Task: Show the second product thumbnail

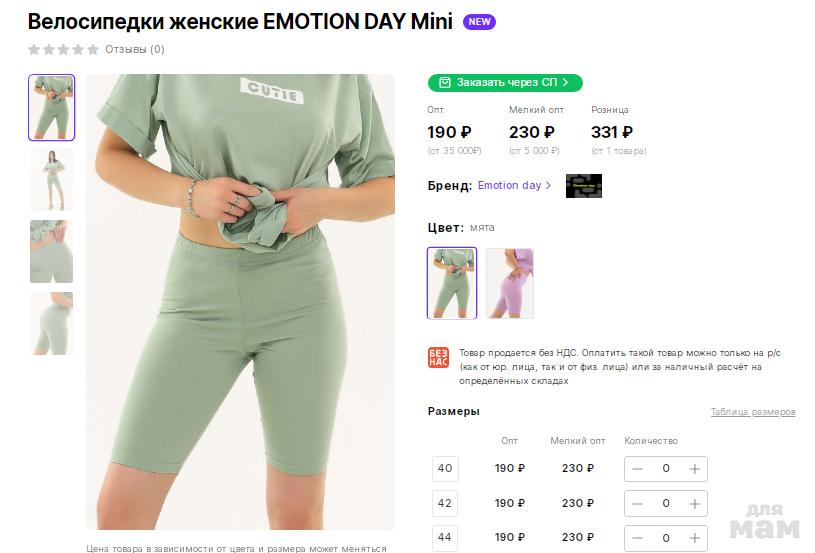Action: [x=51, y=180]
